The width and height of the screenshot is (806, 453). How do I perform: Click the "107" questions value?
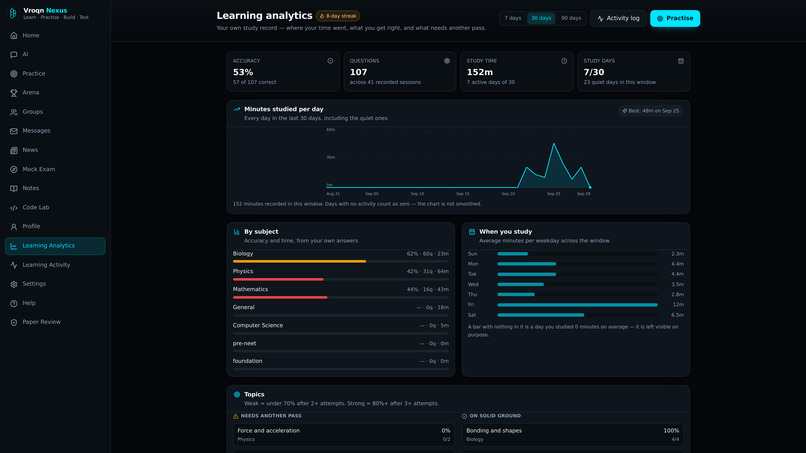click(358, 73)
